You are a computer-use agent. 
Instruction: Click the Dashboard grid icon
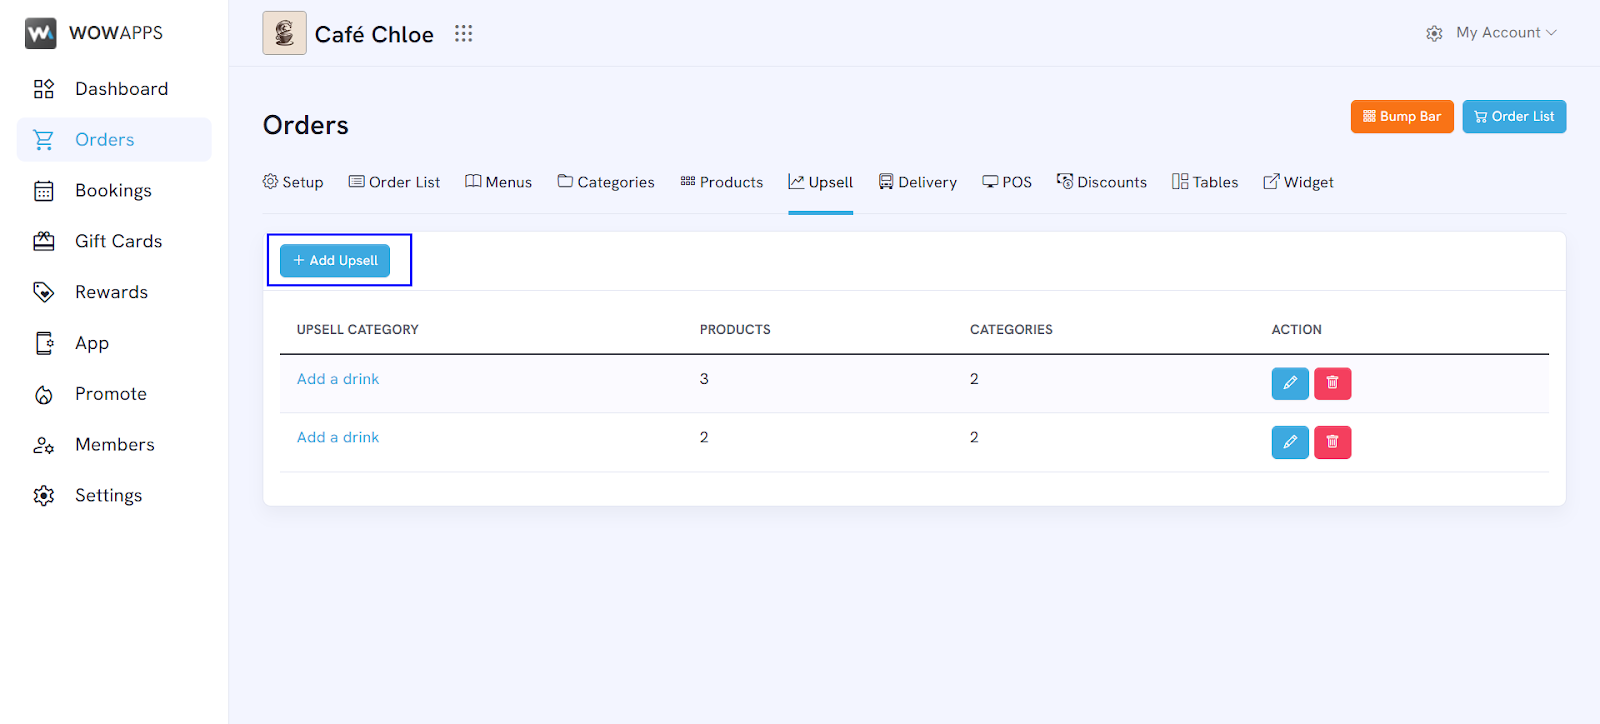tap(44, 89)
